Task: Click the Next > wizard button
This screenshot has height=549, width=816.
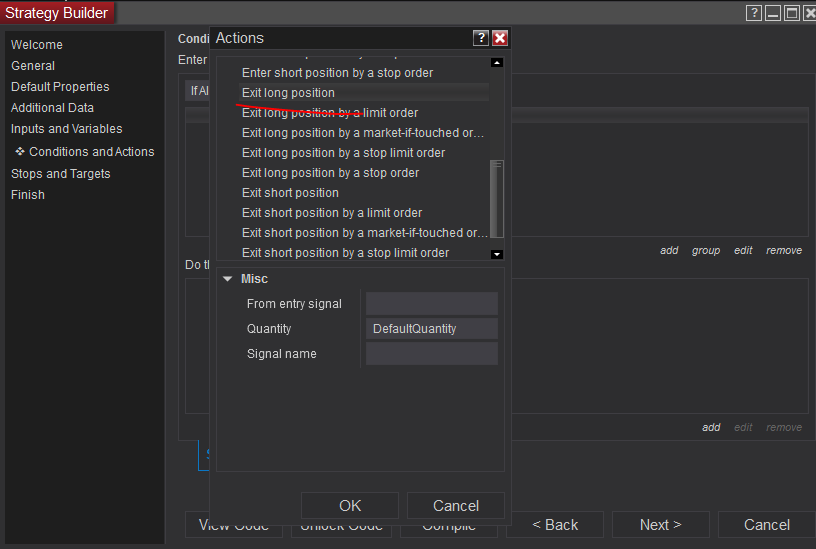Action: 660,525
